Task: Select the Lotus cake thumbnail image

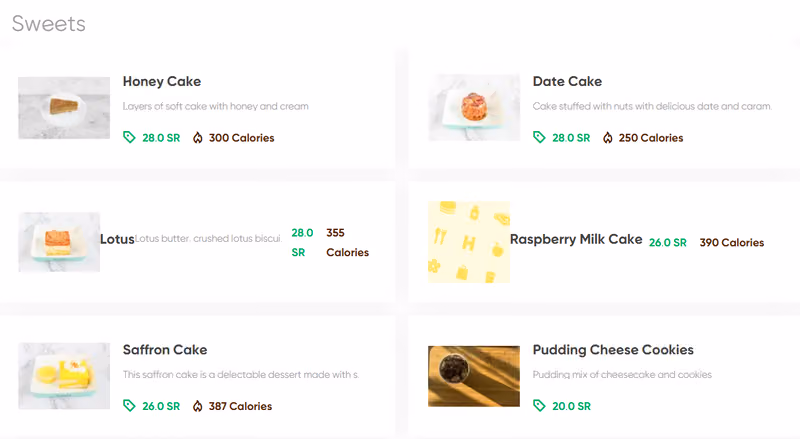Action: (x=59, y=242)
